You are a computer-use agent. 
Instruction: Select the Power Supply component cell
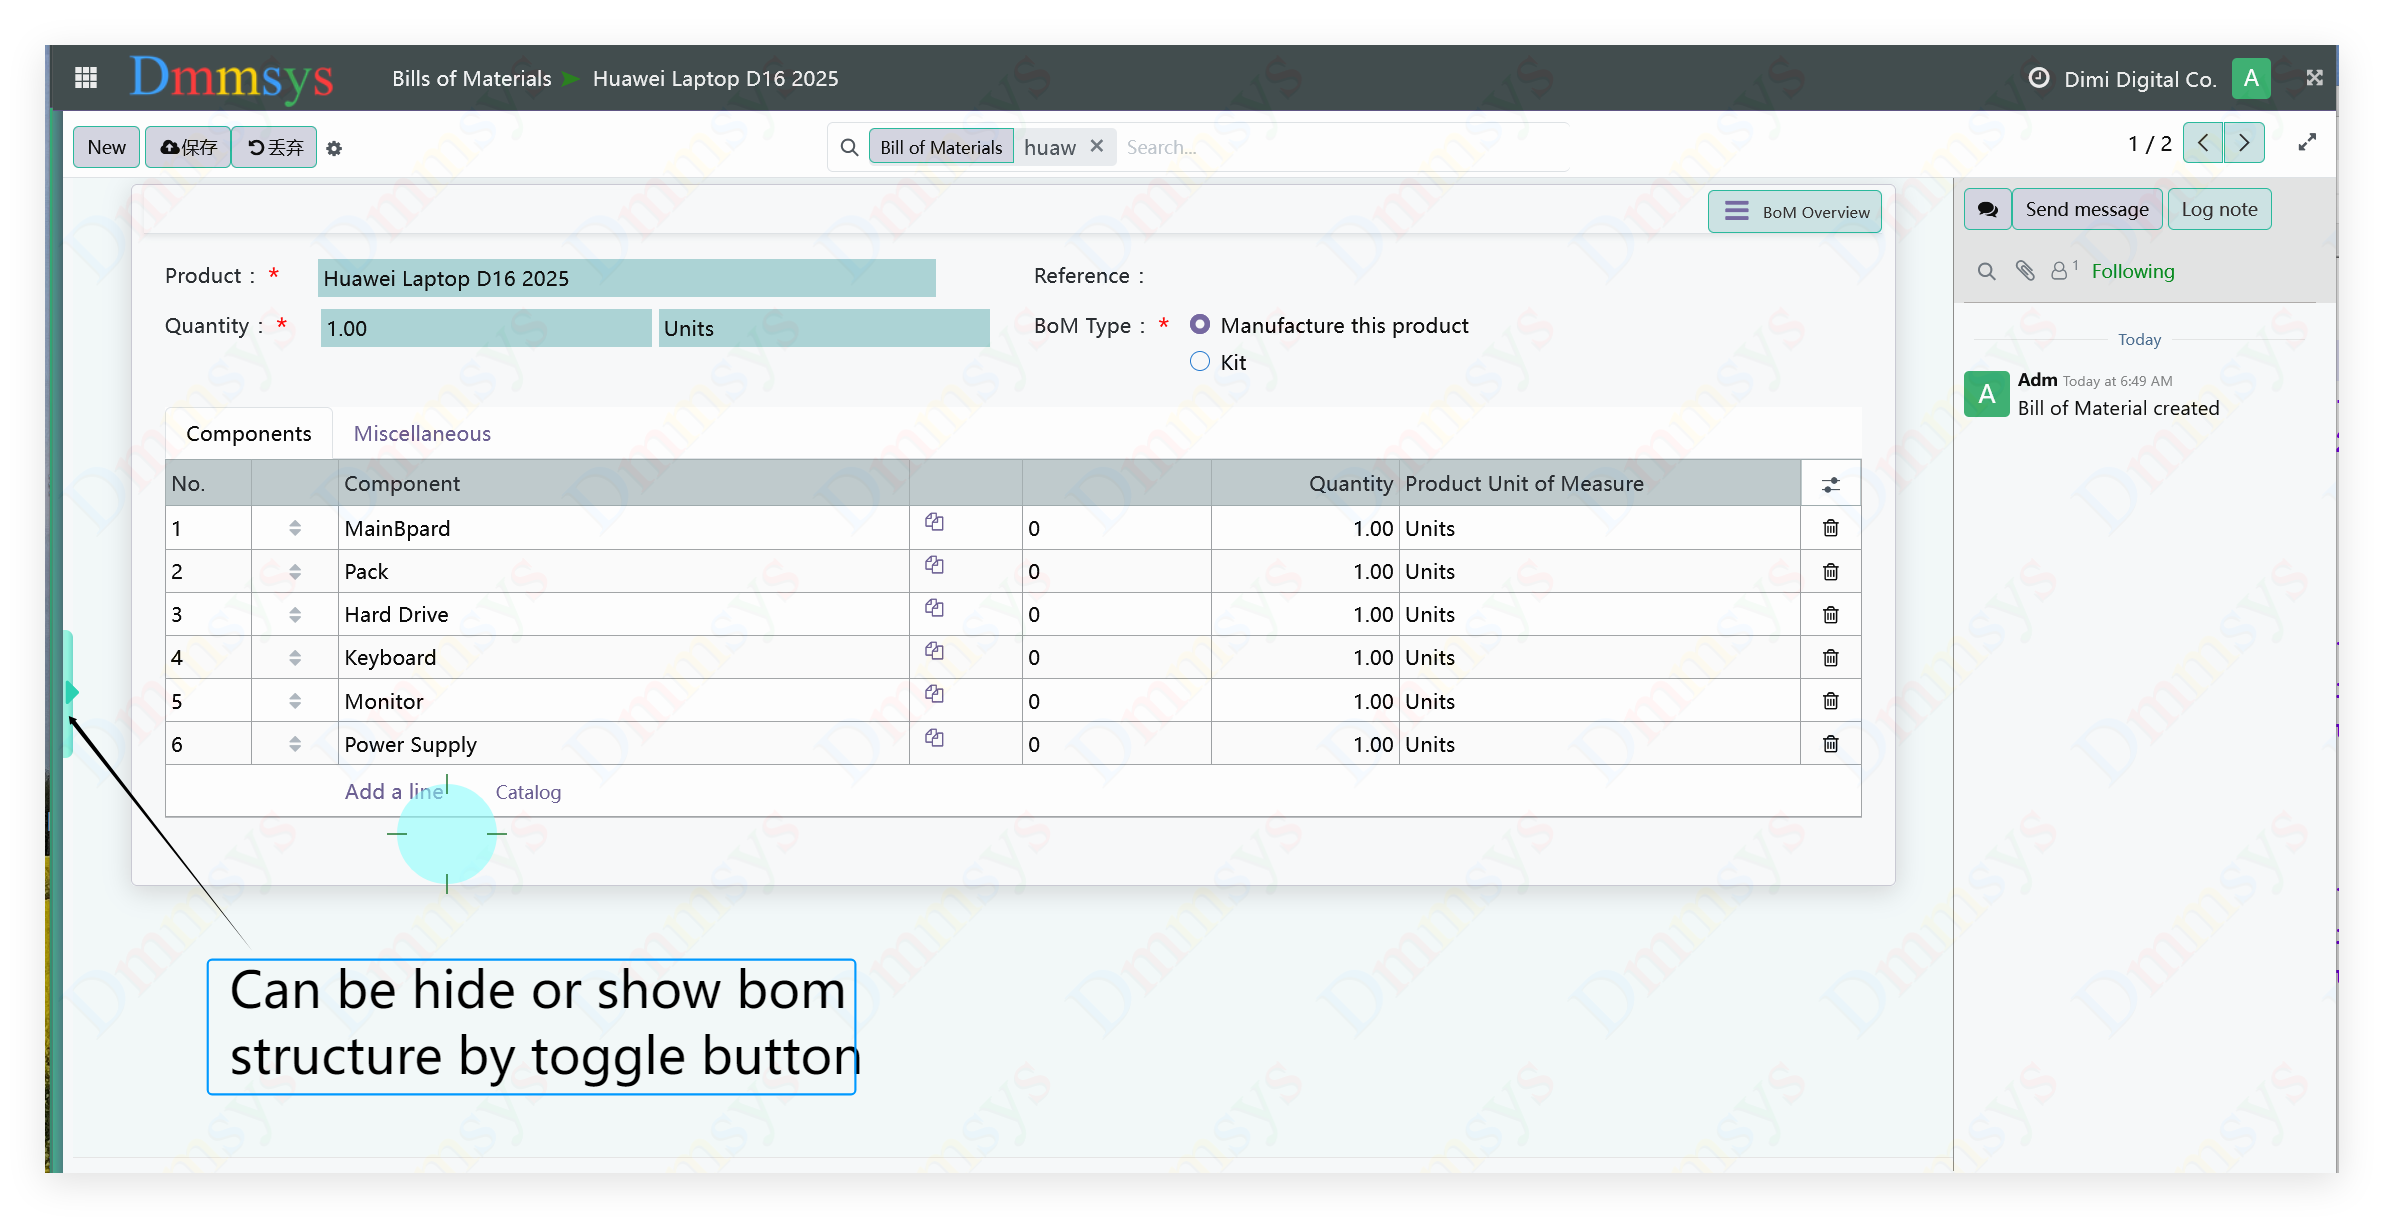pos(624,744)
